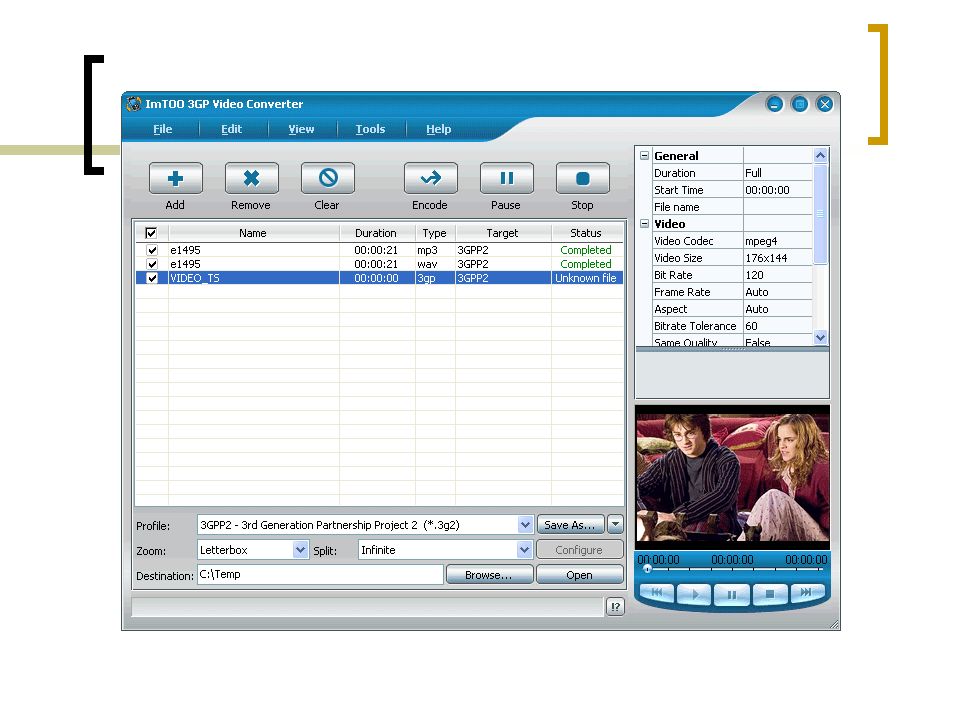
Task: Click the Frame Rate value Auto
Action: coord(778,293)
